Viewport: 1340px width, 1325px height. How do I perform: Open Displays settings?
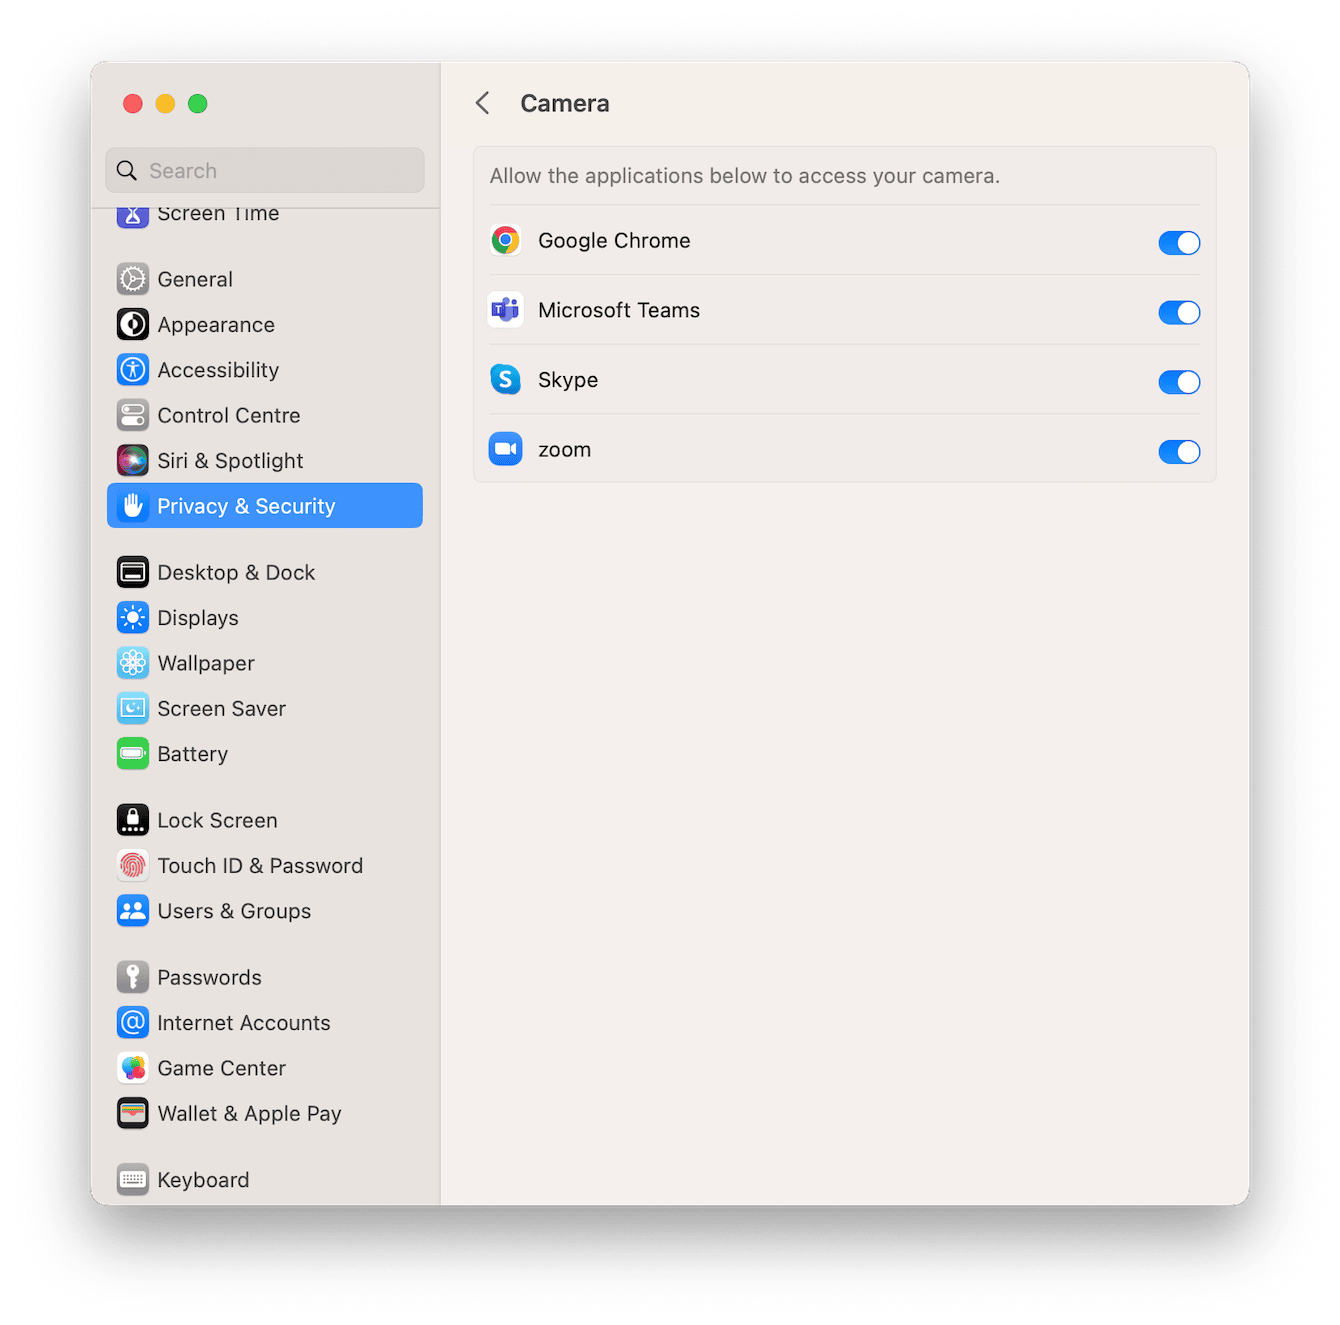coord(197,617)
